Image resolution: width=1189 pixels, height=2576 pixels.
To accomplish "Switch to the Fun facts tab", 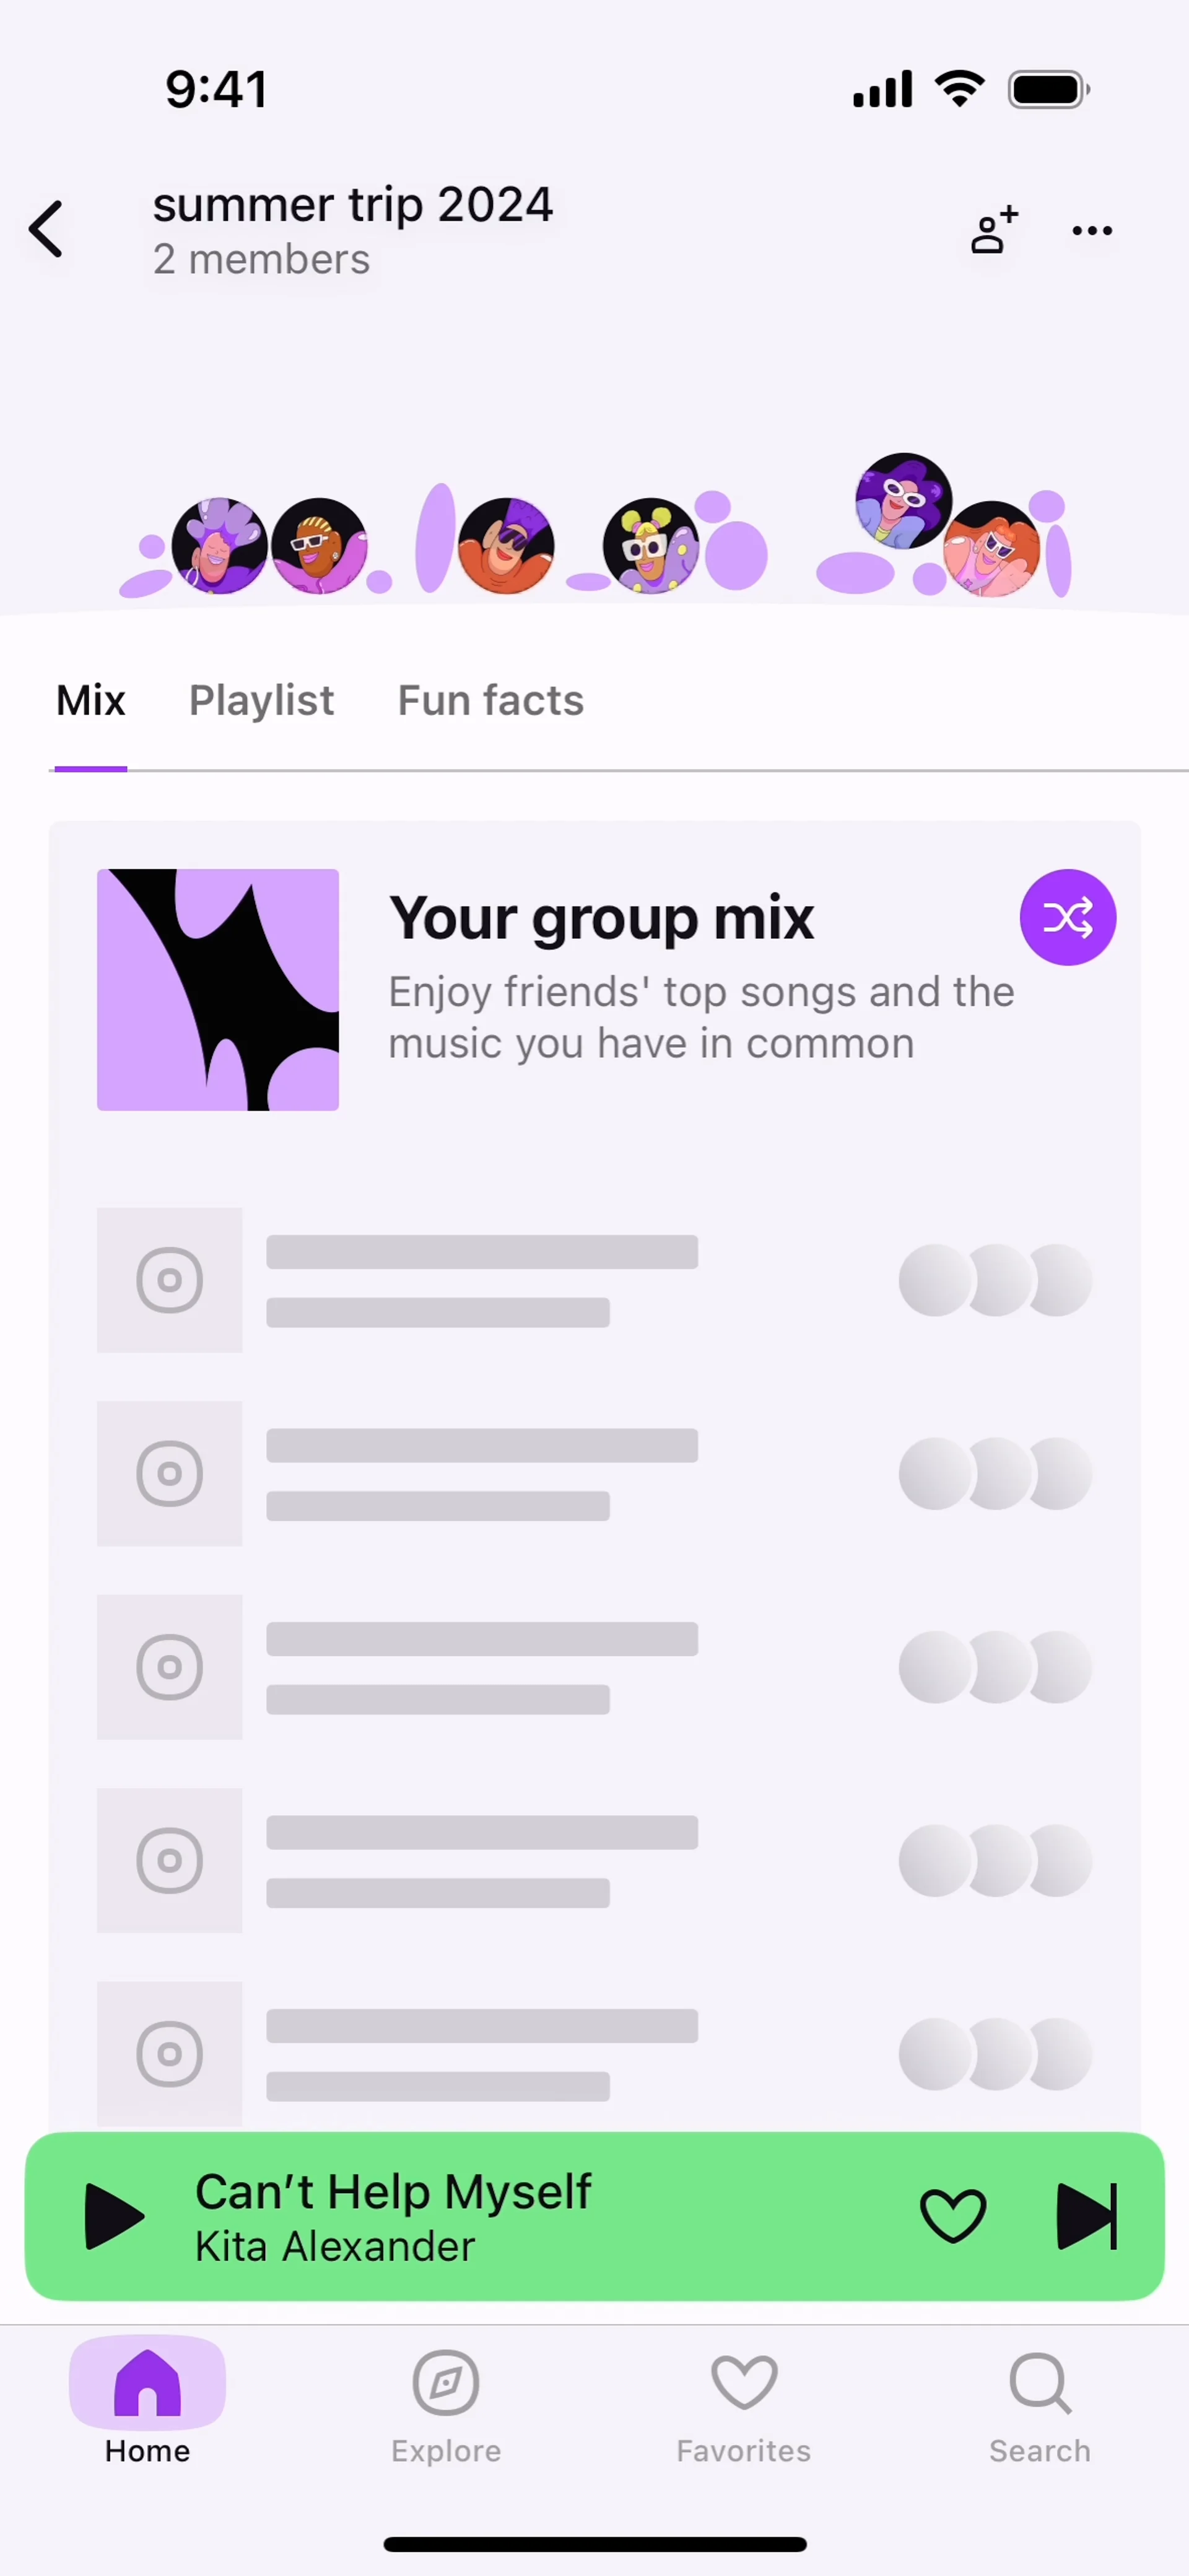I will tap(490, 701).
